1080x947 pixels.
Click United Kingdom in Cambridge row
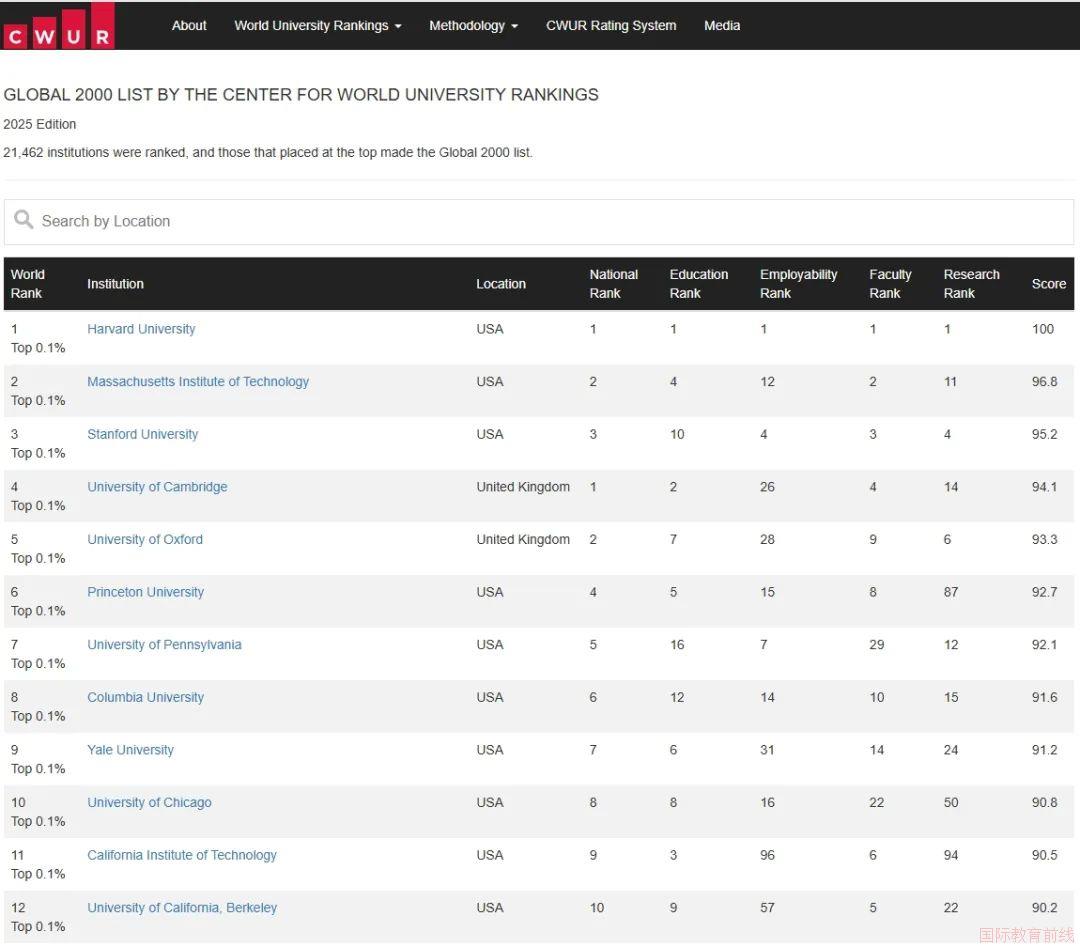523,487
